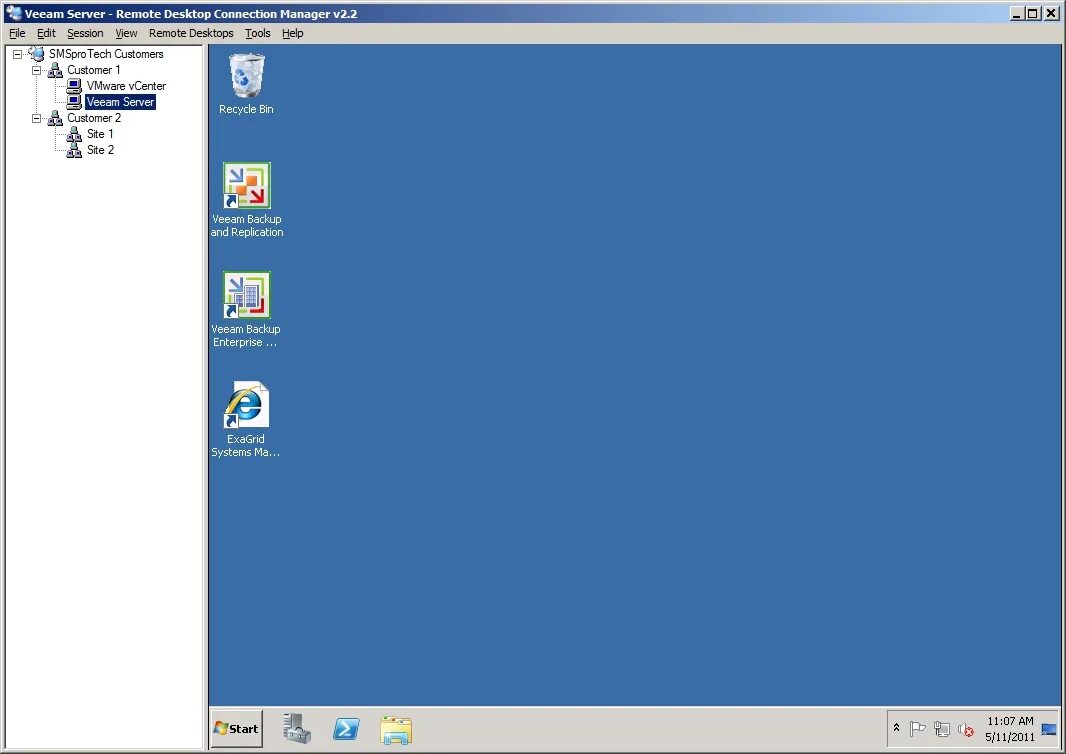Click the Site 2 group icon
The width and height of the screenshot is (1066, 754).
point(74,150)
